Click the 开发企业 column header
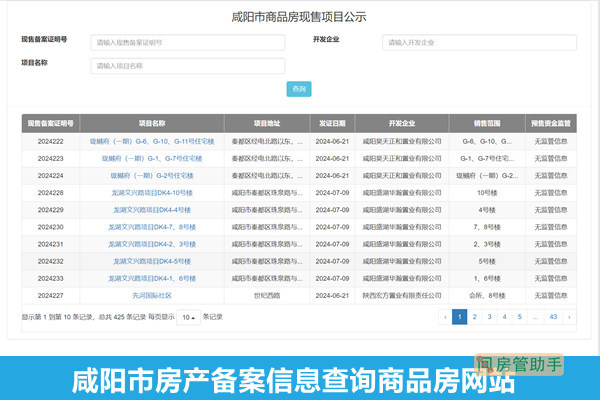 click(x=402, y=123)
